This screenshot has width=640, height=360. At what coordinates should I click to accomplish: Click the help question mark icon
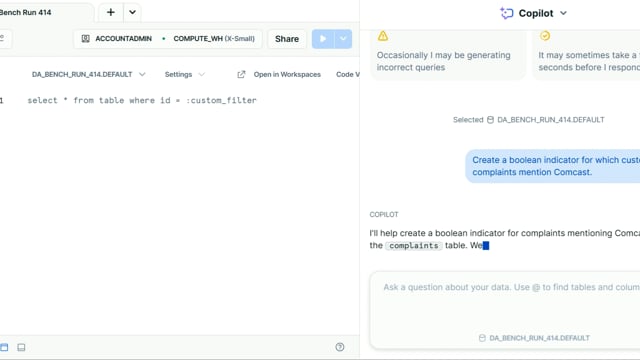(x=340, y=347)
